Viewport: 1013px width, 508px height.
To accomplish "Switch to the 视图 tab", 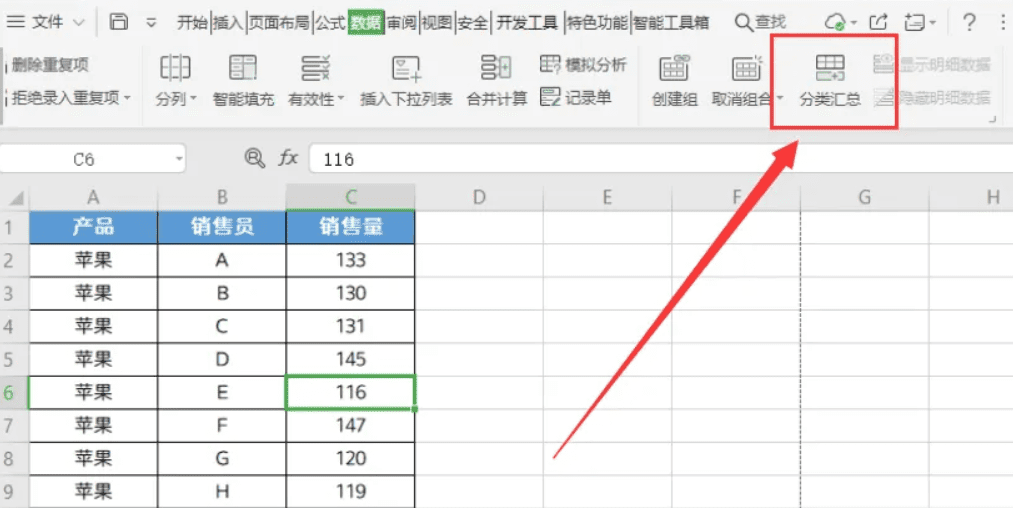I will pyautogui.click(x=437, y=23).
